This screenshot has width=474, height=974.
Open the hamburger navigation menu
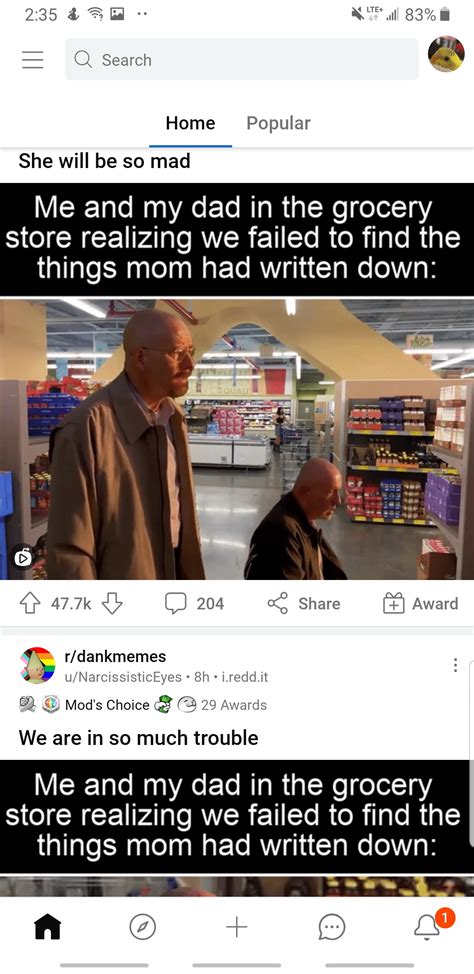(x=32, y=60)
